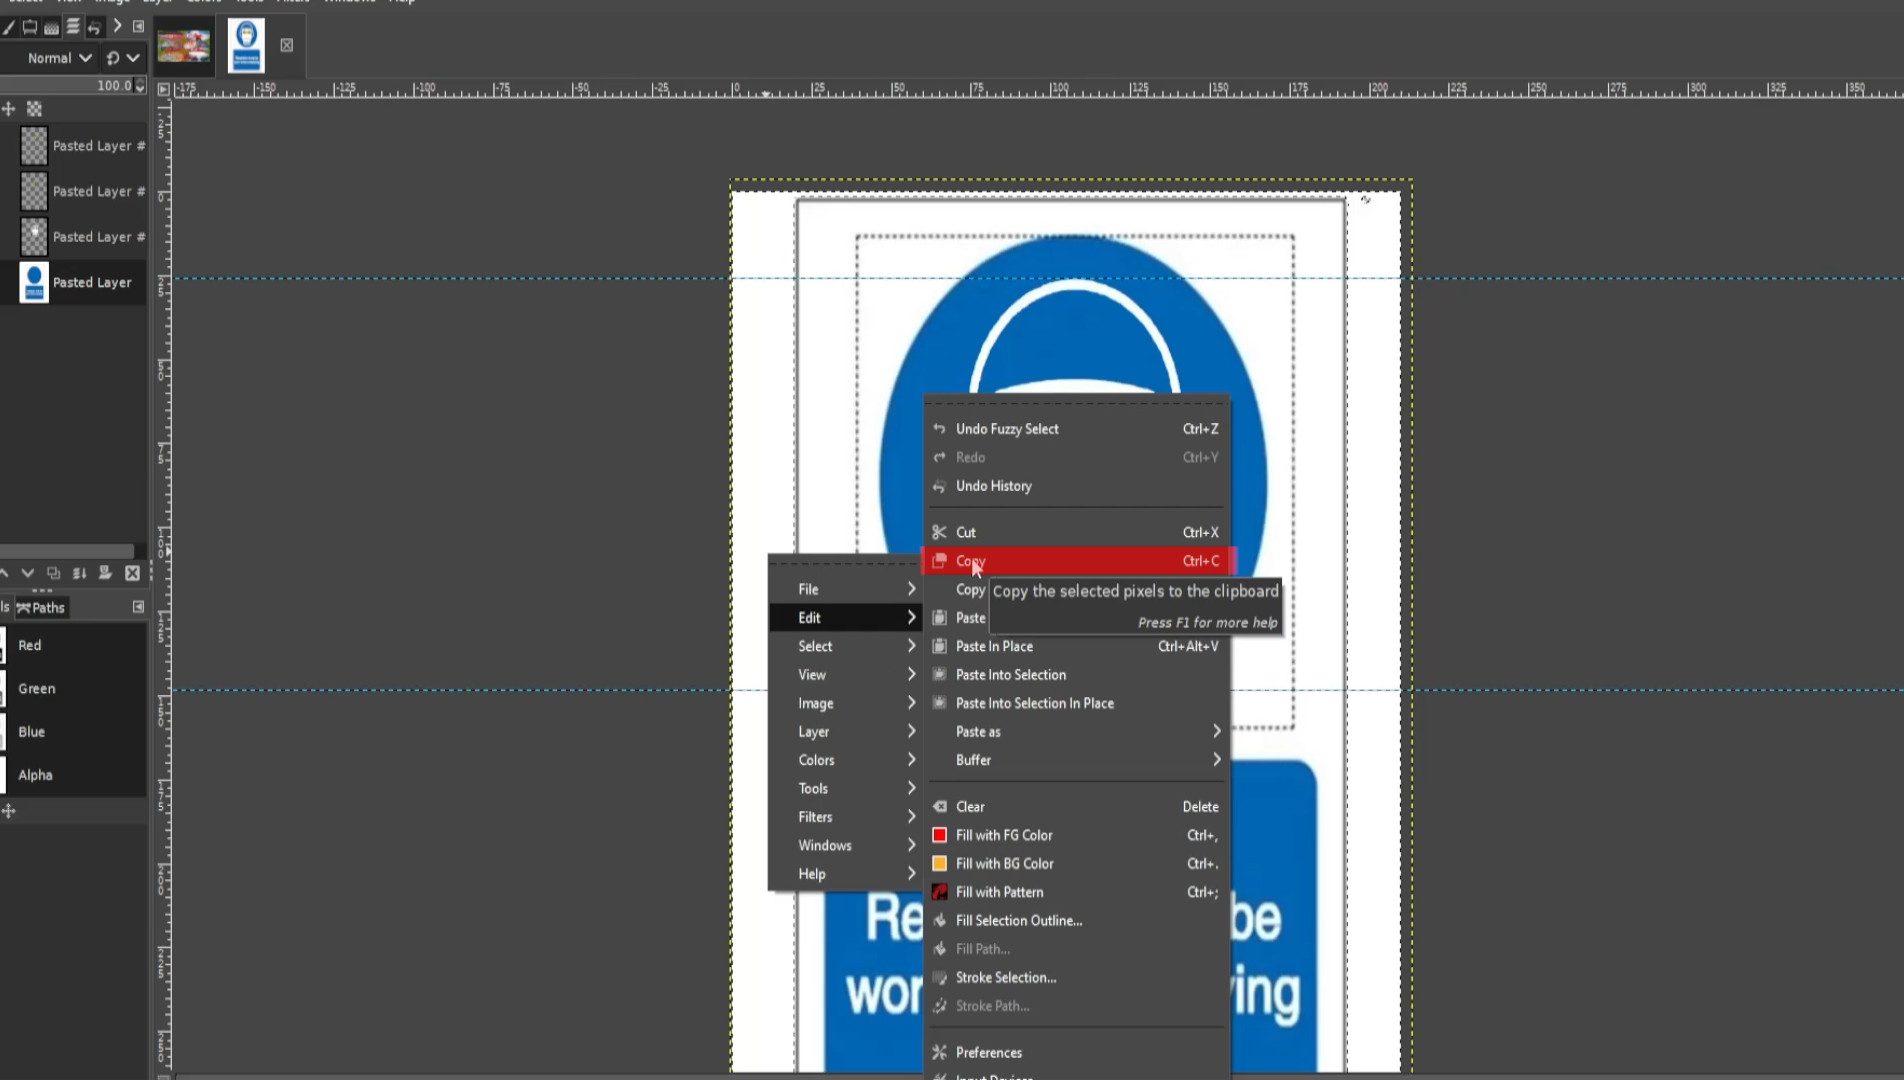
Task: Expand the Layer submenu in context menu
Action: pos(845,732)
